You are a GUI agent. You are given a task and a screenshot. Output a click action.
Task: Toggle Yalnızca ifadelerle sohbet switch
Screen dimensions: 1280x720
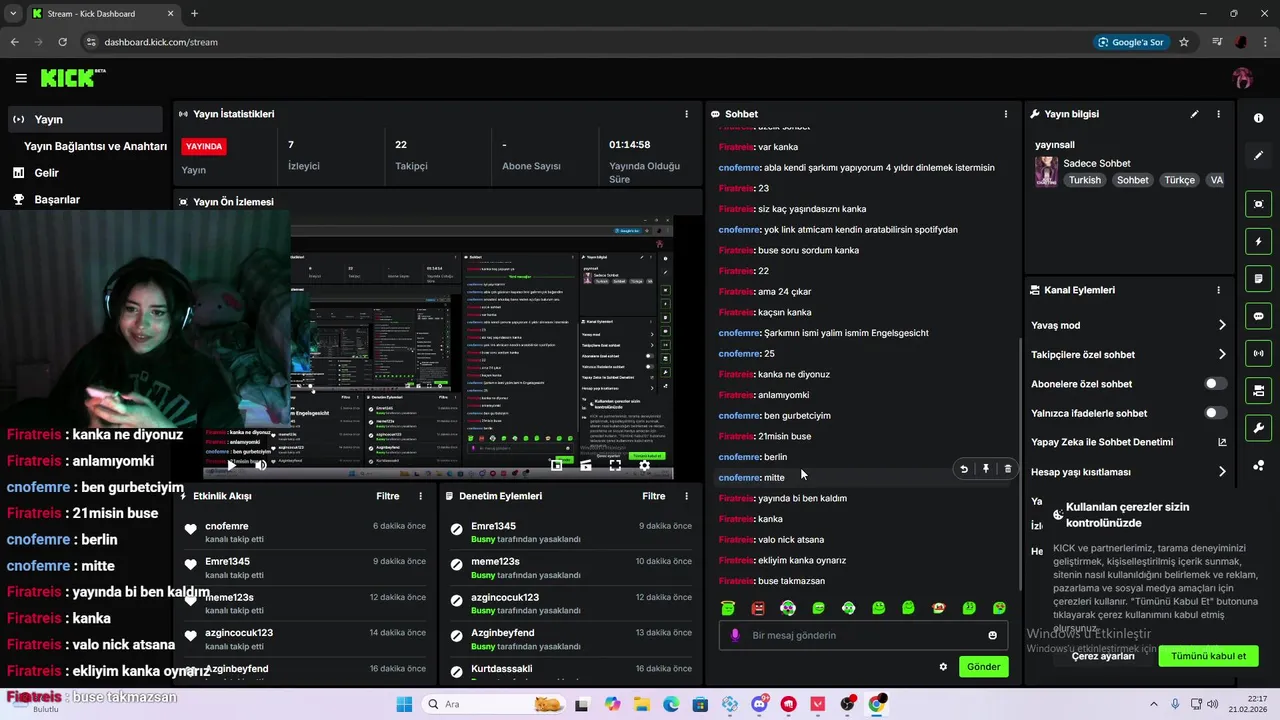[1215, 413]
